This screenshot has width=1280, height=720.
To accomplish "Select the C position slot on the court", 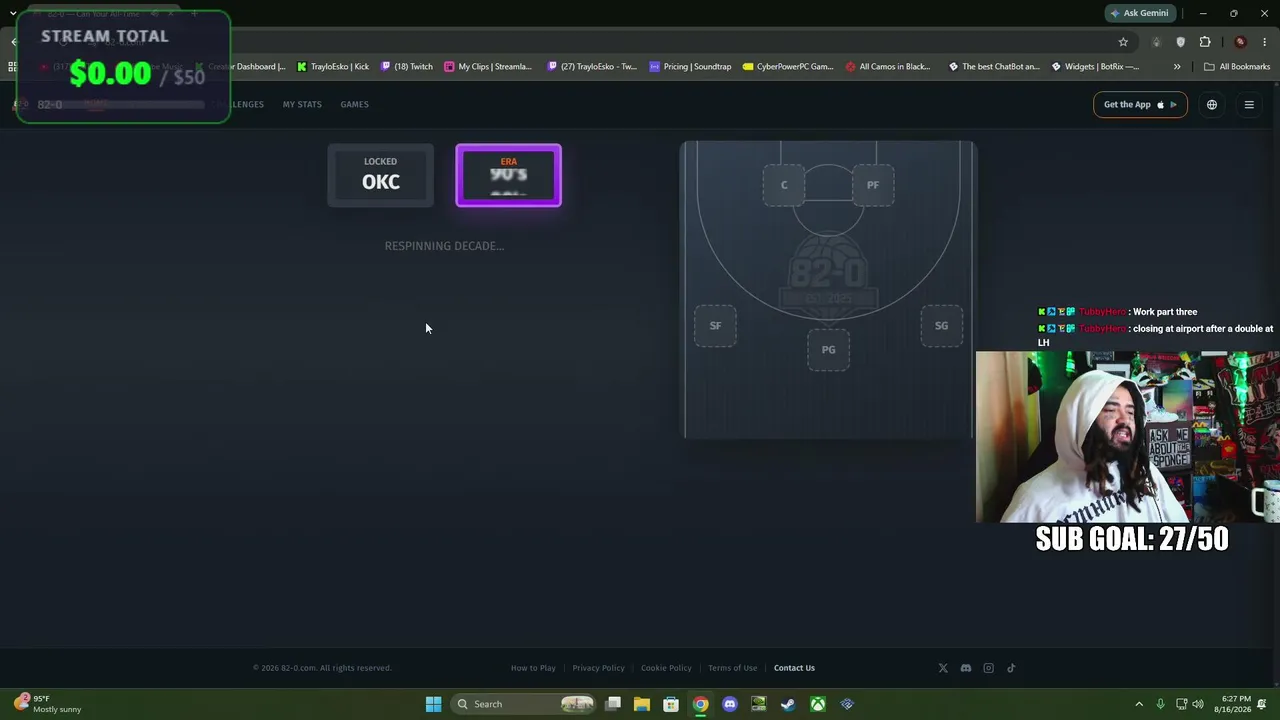I will tap(784, 185).
